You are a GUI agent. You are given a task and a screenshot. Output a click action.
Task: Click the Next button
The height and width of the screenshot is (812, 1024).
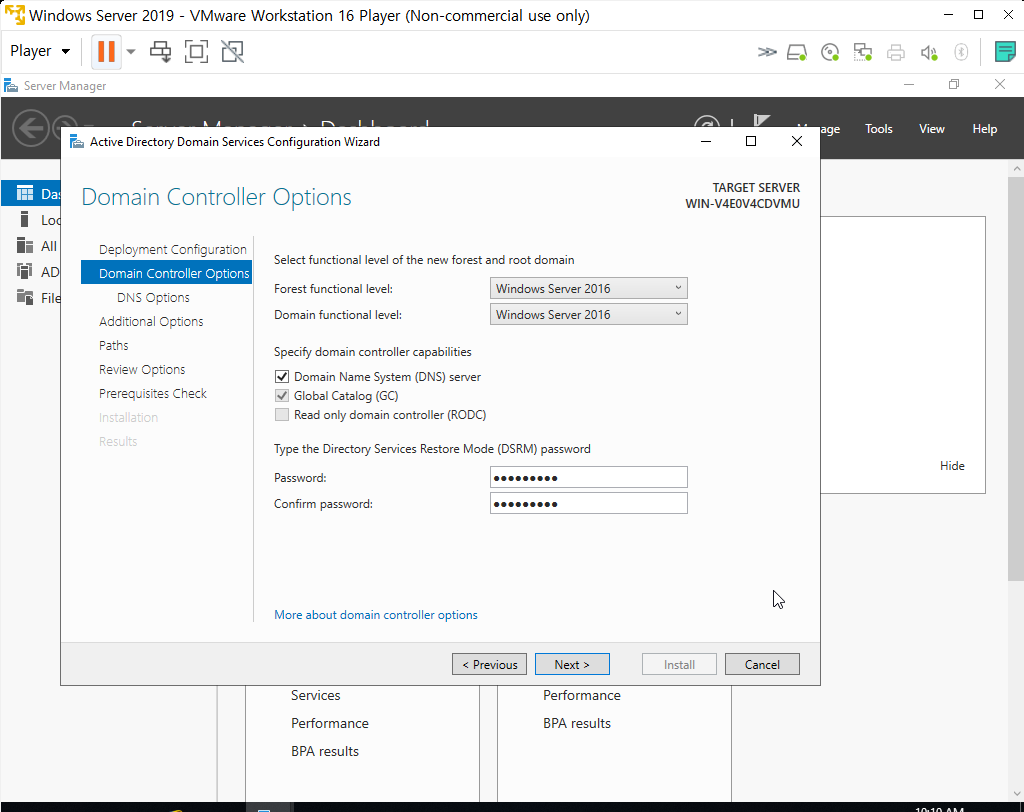(x=572, y=664)
